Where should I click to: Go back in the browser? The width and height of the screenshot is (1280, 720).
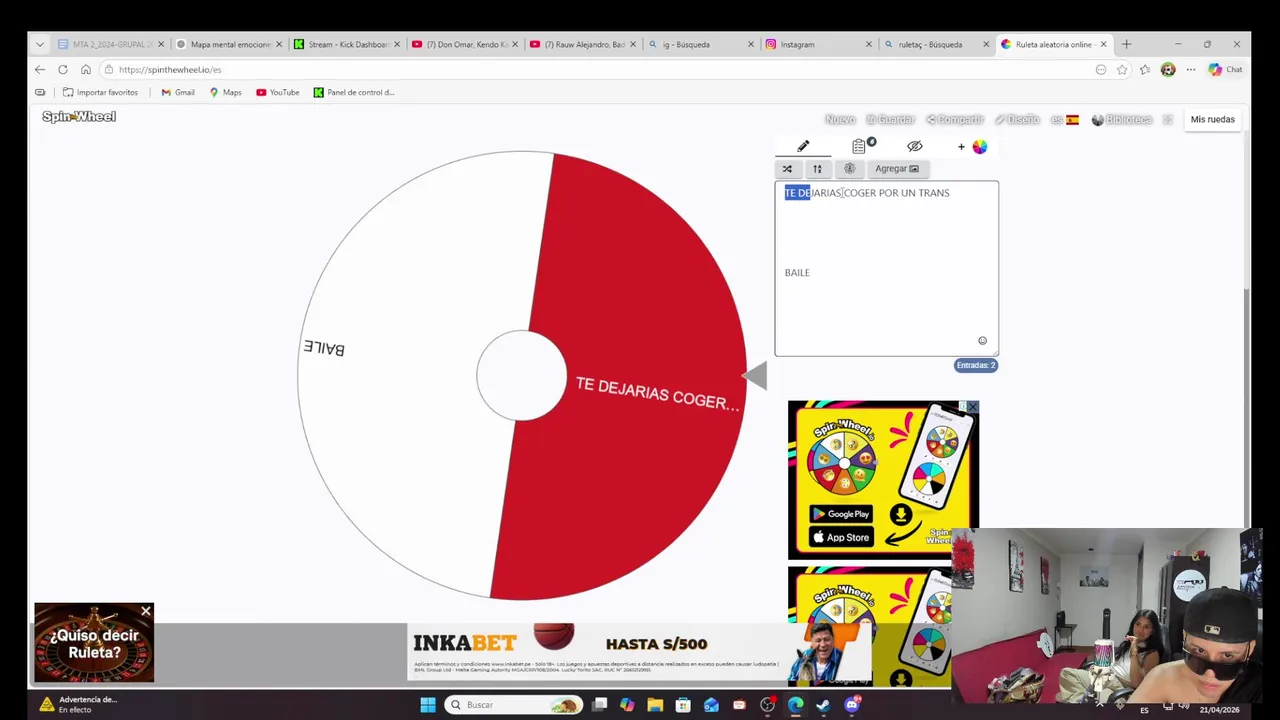click(x=39, y=69)
